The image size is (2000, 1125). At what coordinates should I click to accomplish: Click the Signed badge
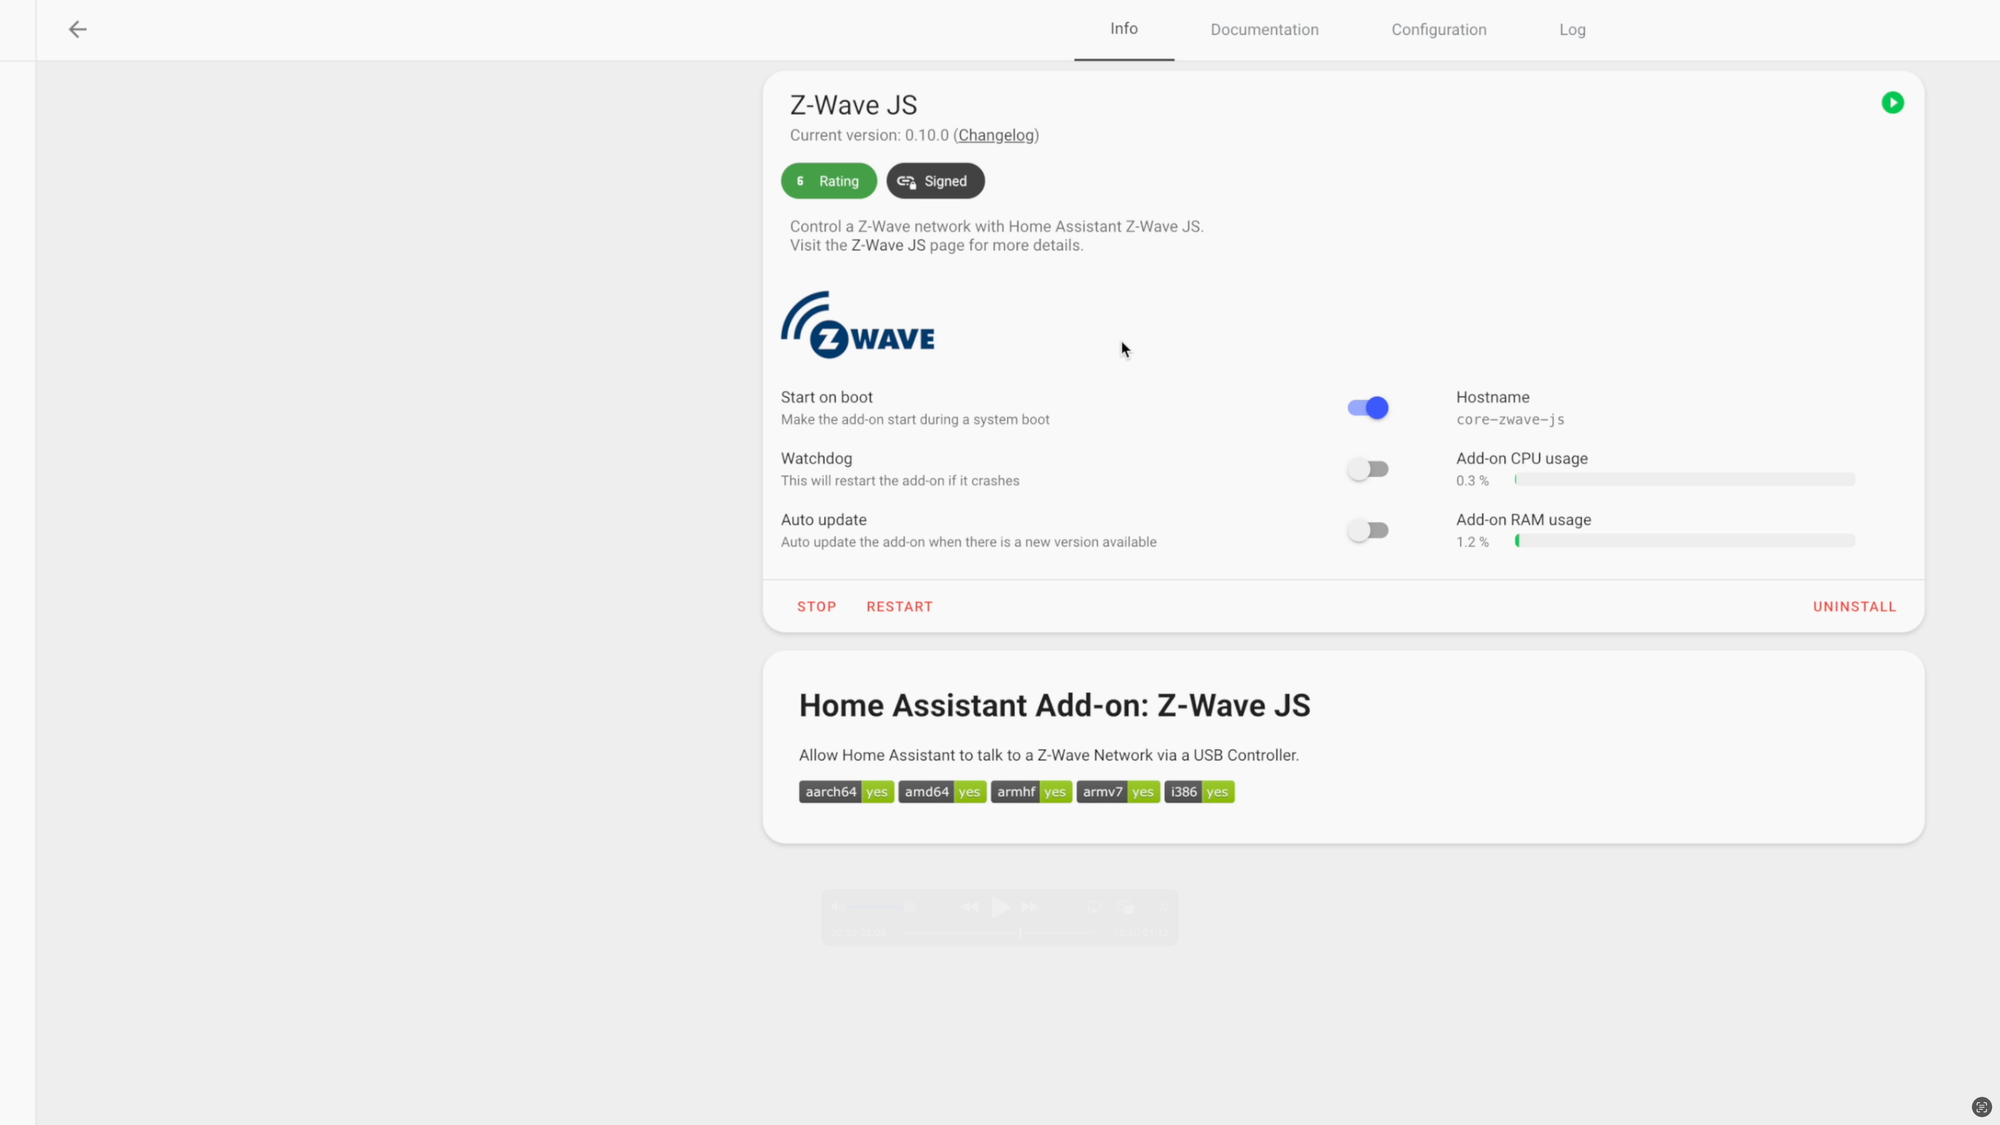[x=935, y=181]
